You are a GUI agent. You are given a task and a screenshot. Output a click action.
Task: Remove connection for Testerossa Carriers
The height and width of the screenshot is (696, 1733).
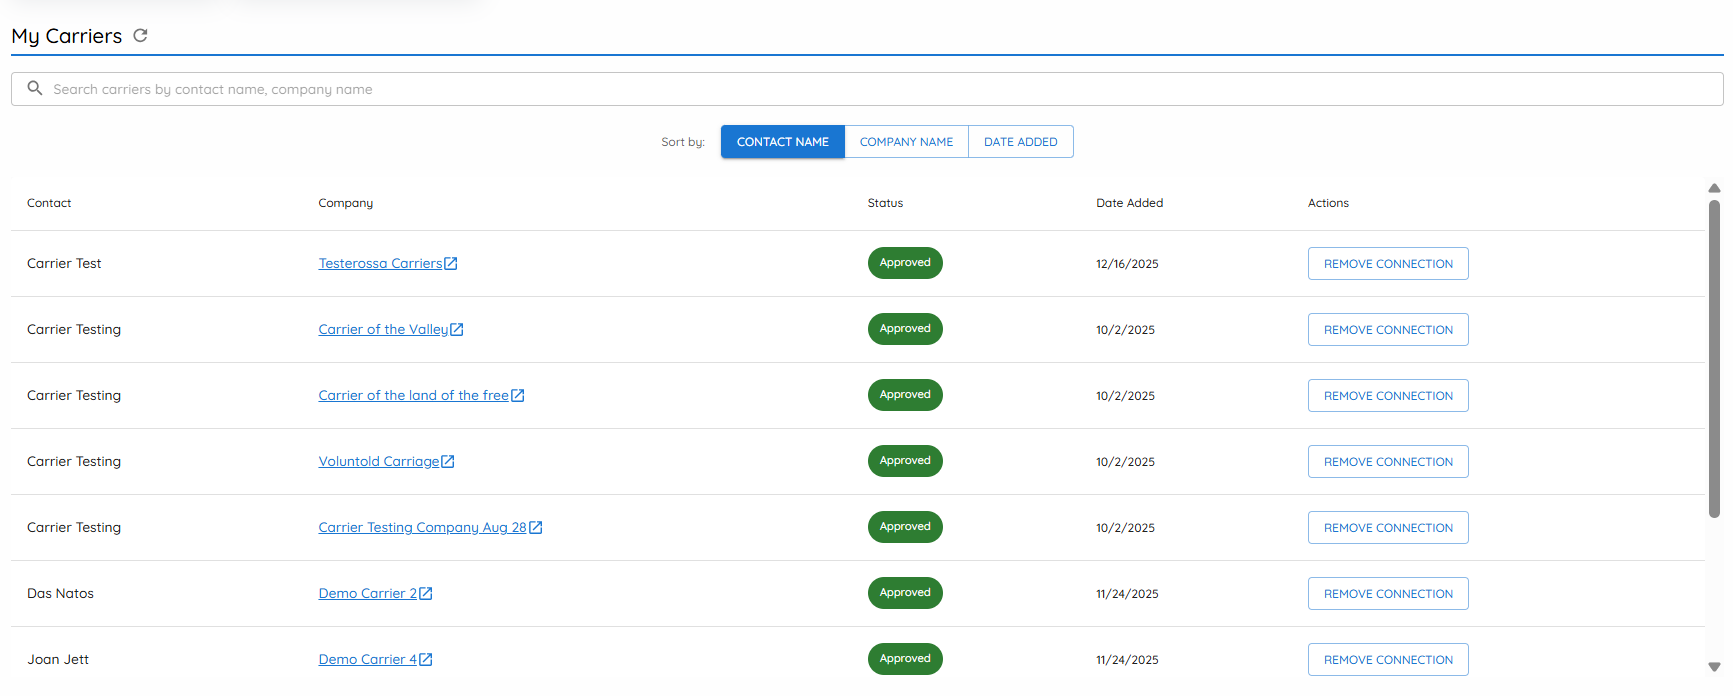pyautogui.click(x=1388, y=264)
